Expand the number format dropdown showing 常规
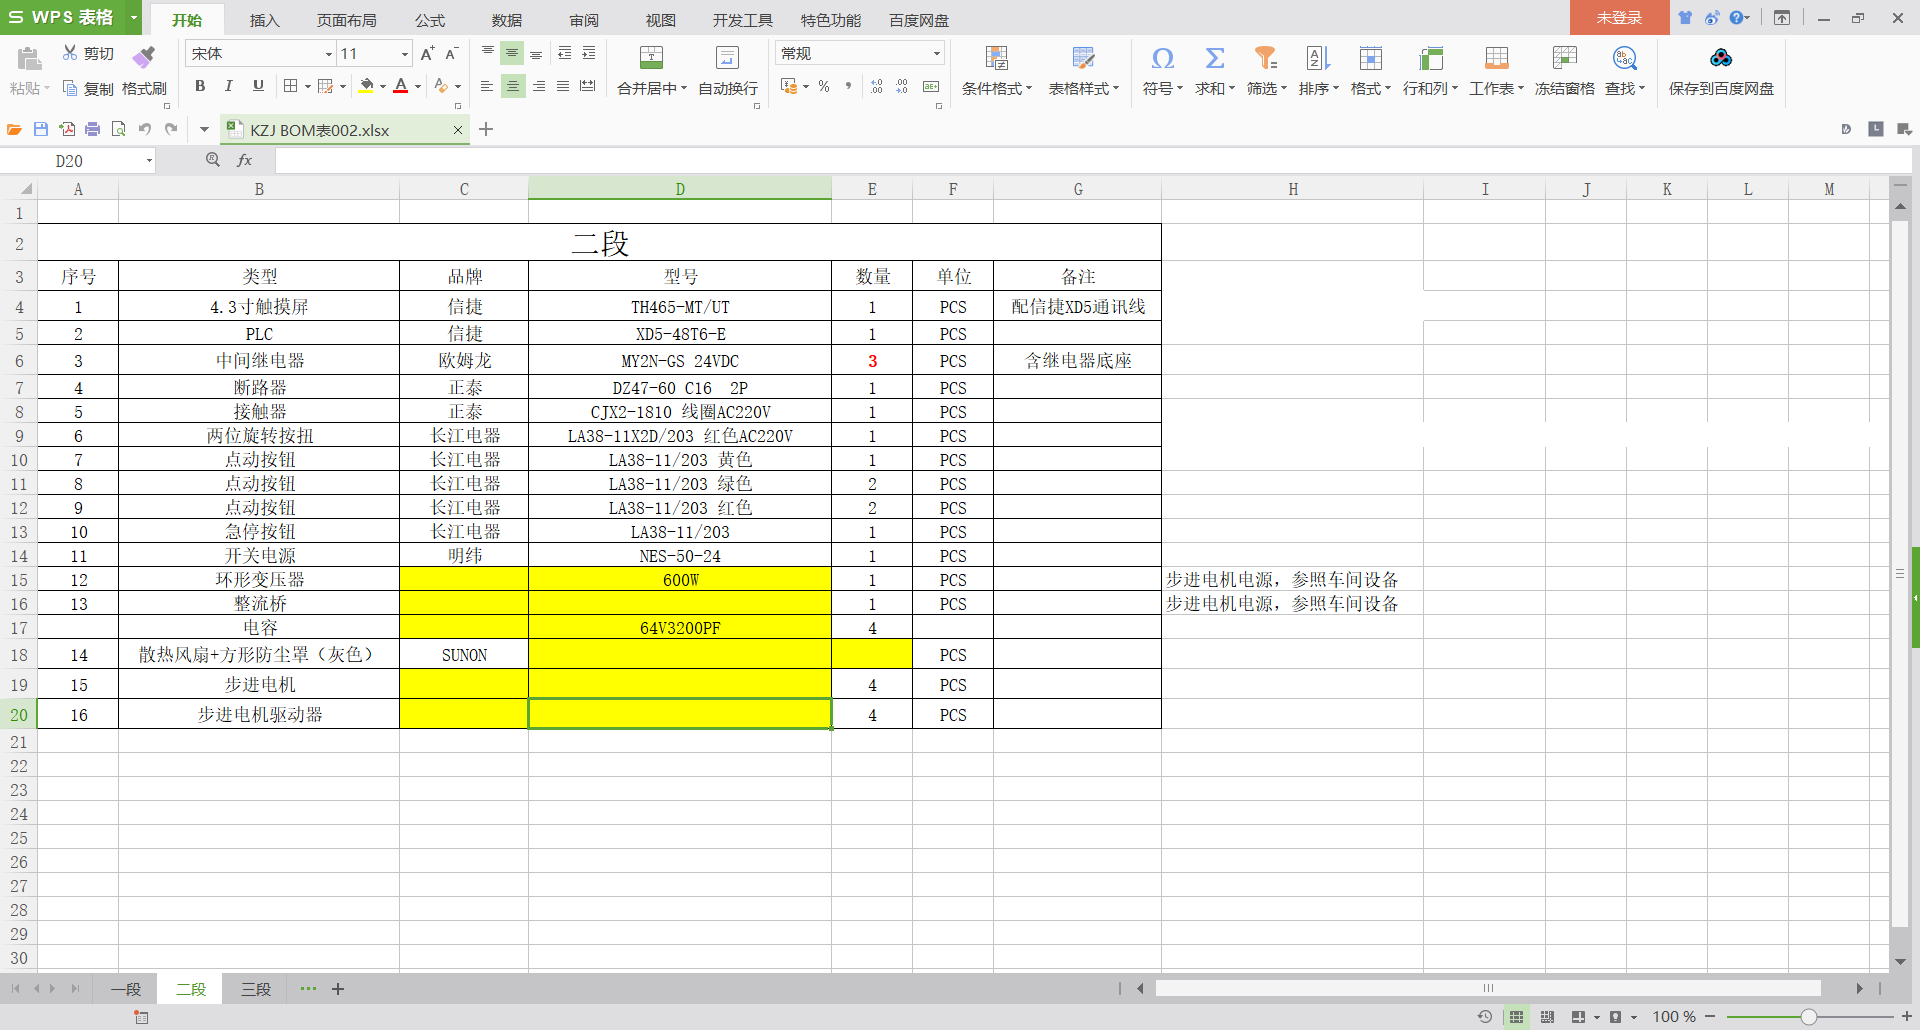Screen dimensions: 1920x1030 pos(936,54)
